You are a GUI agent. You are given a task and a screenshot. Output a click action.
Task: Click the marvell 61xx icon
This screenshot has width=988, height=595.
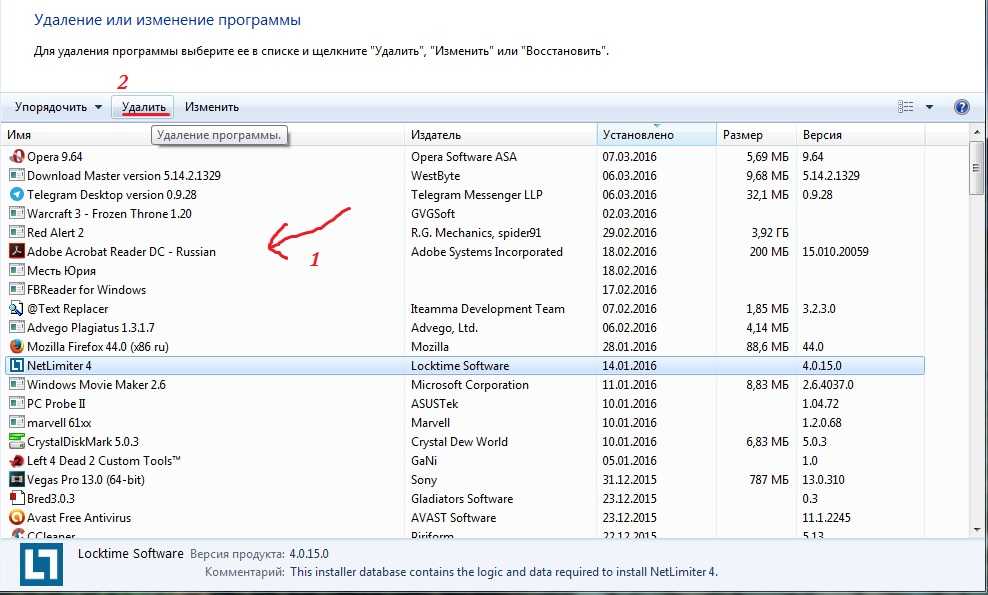(x=16, y=422)
